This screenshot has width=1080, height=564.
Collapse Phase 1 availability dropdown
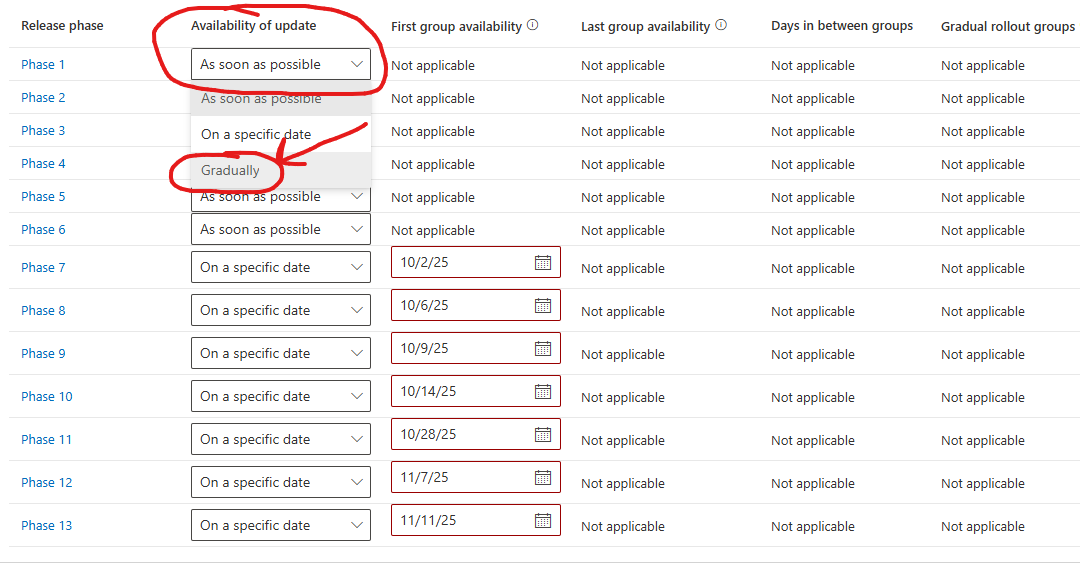[x=357, y=65]
